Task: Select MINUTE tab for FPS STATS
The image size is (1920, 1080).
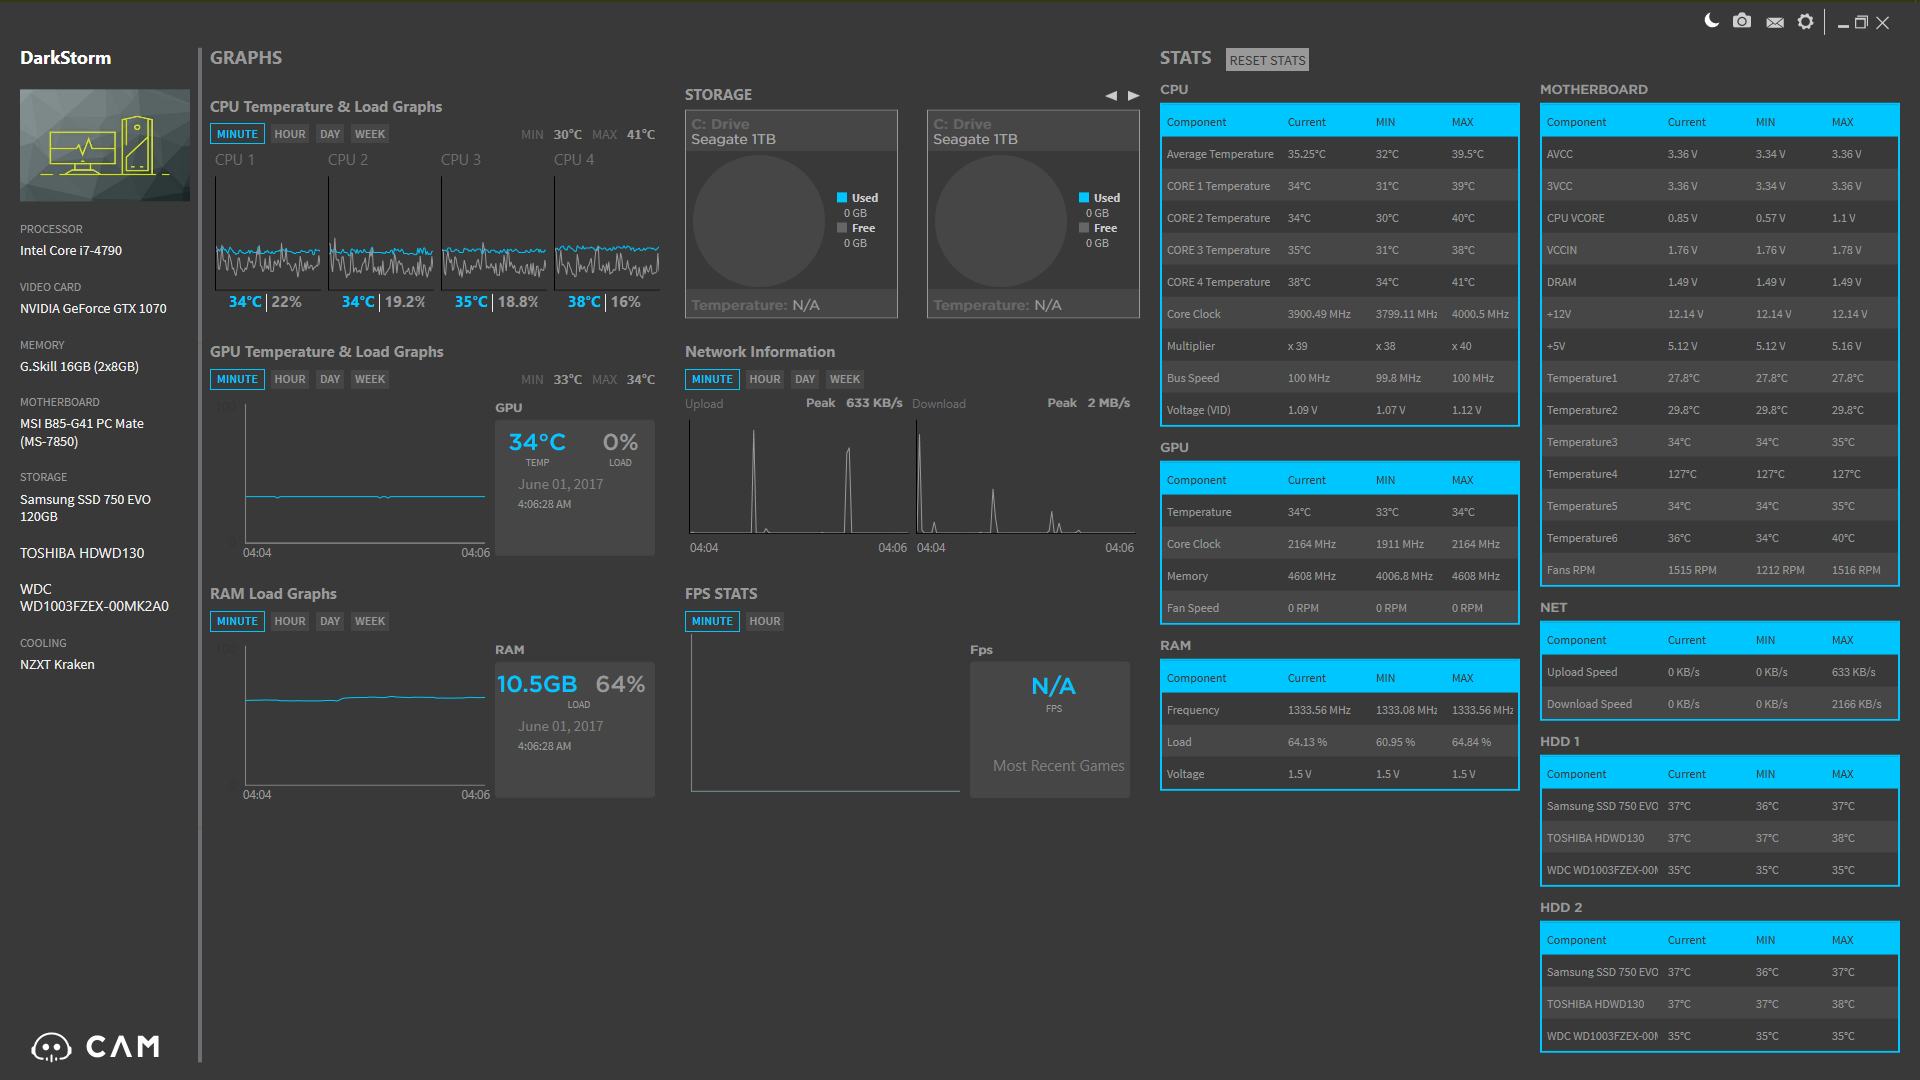Action: pos(712,621)
